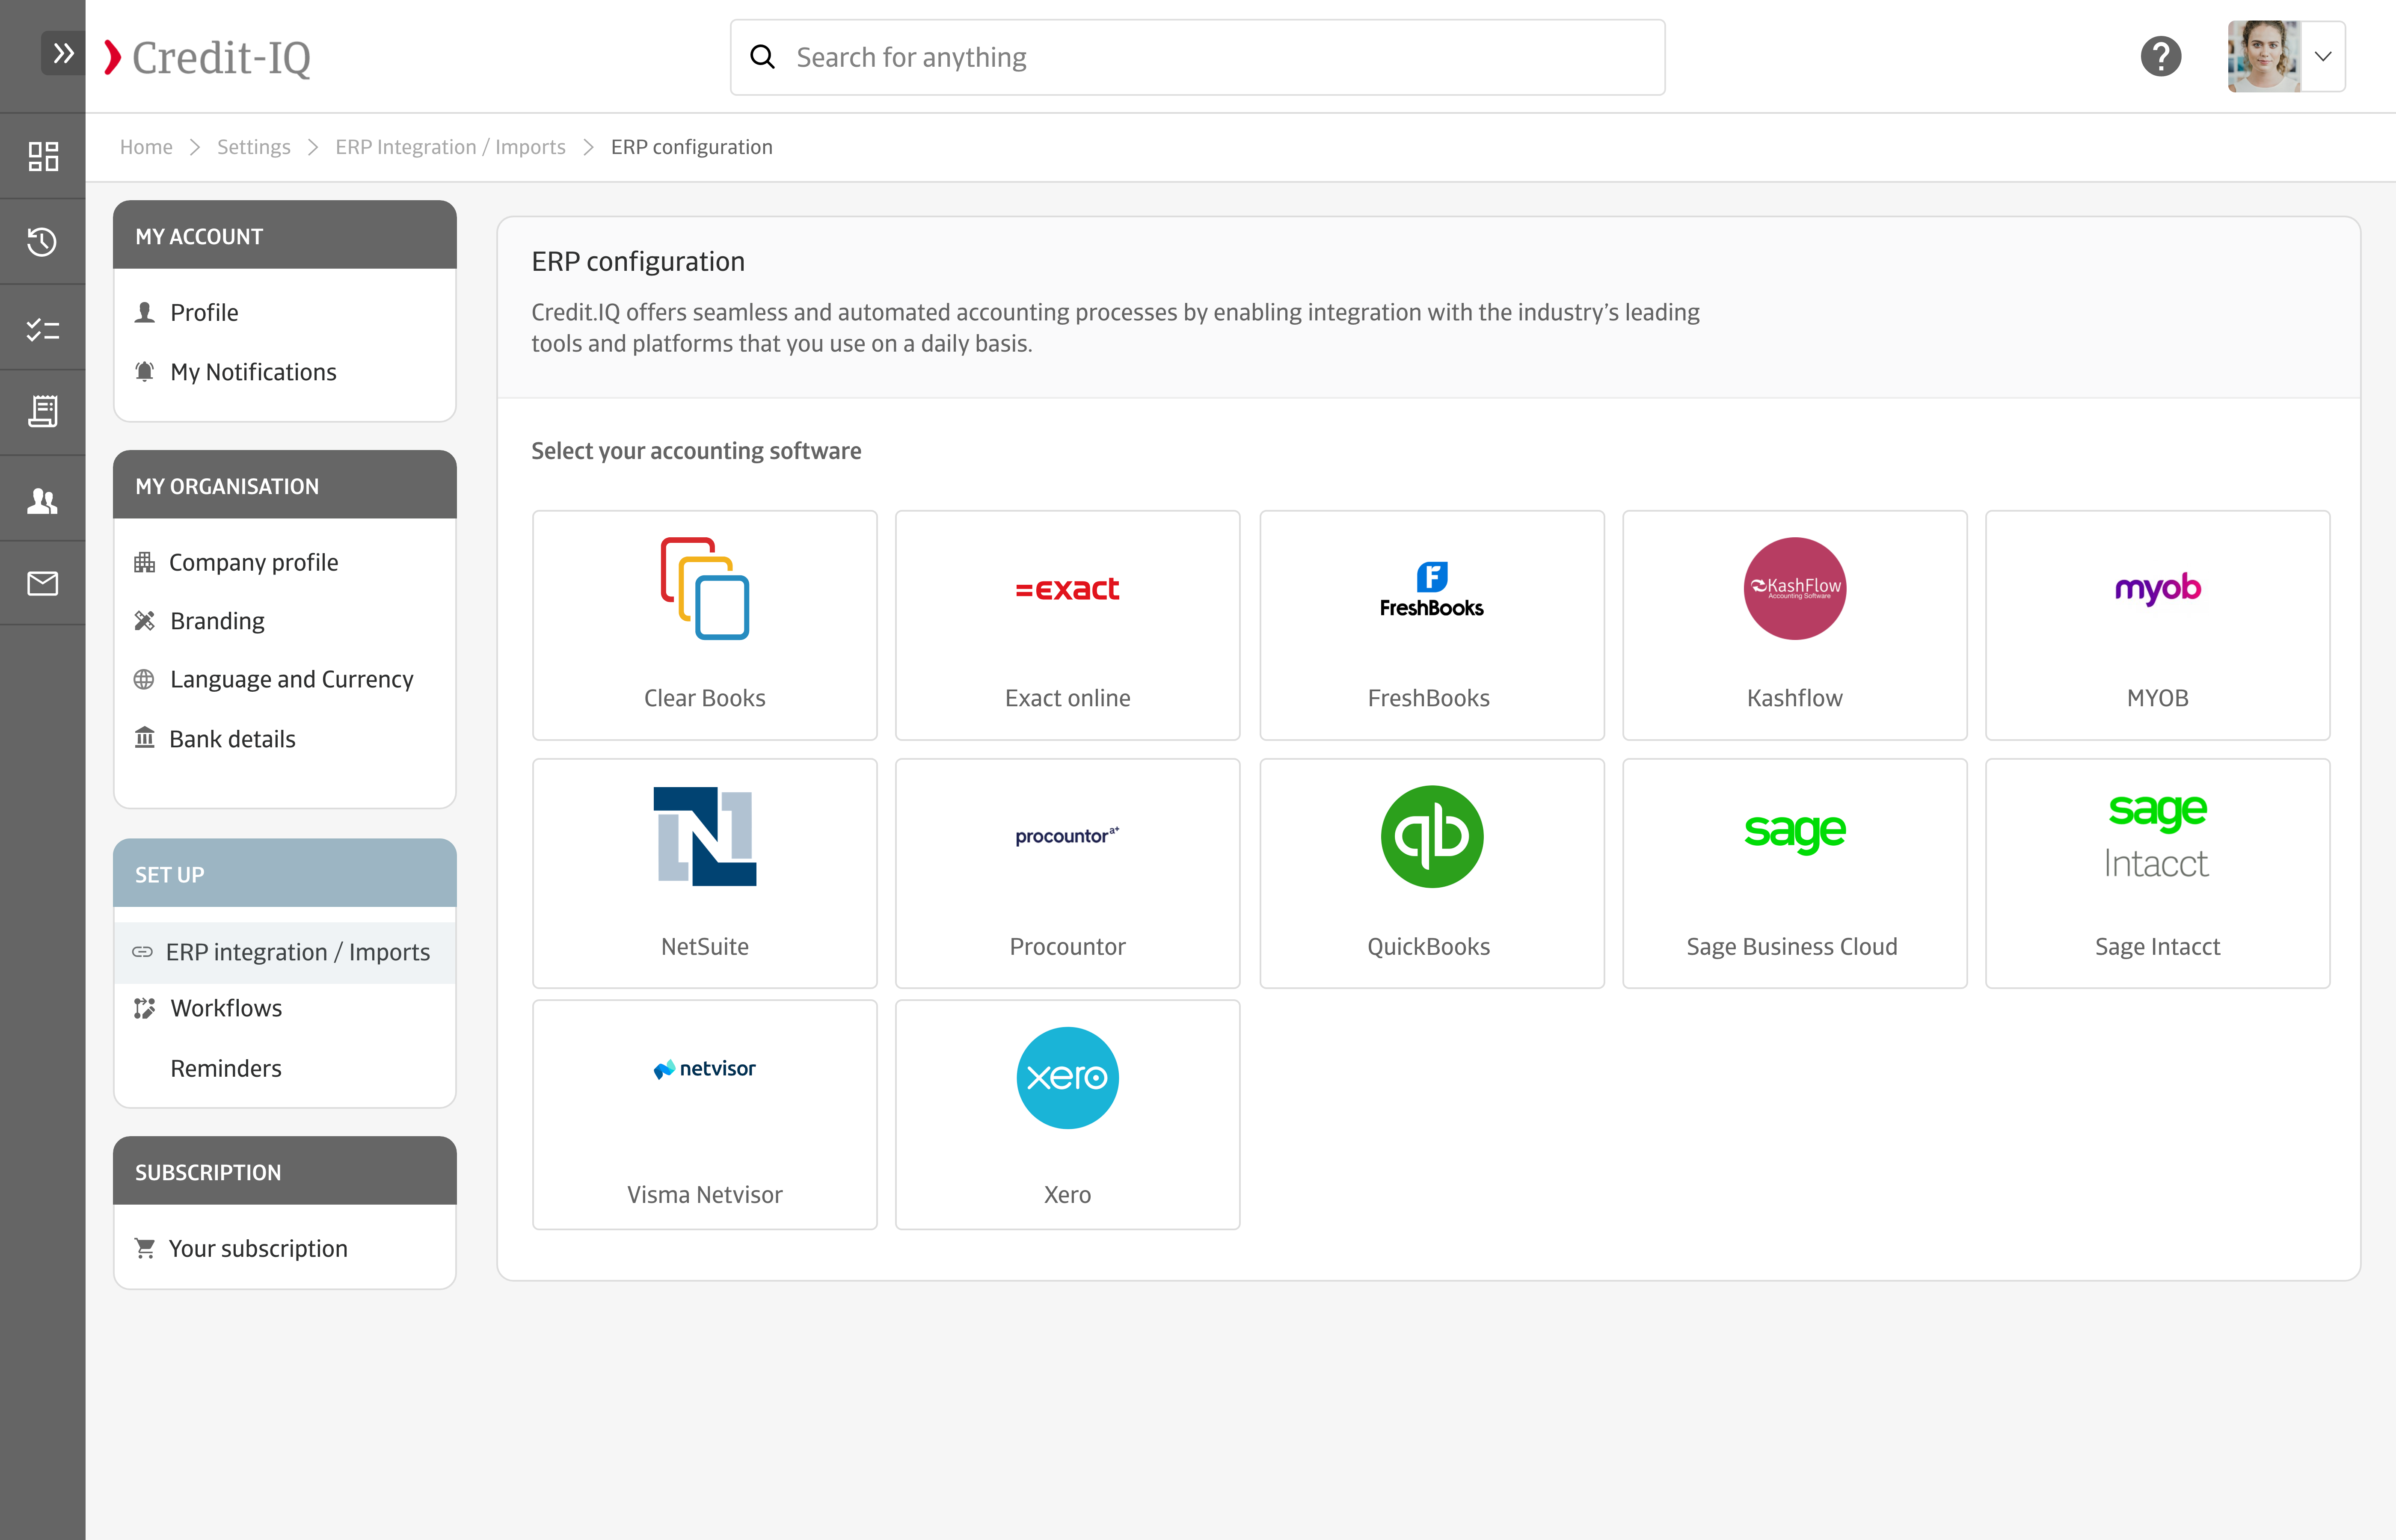
Task: Click the user avatar photo
Action: pyautogui.click(x=2263, y=57)
